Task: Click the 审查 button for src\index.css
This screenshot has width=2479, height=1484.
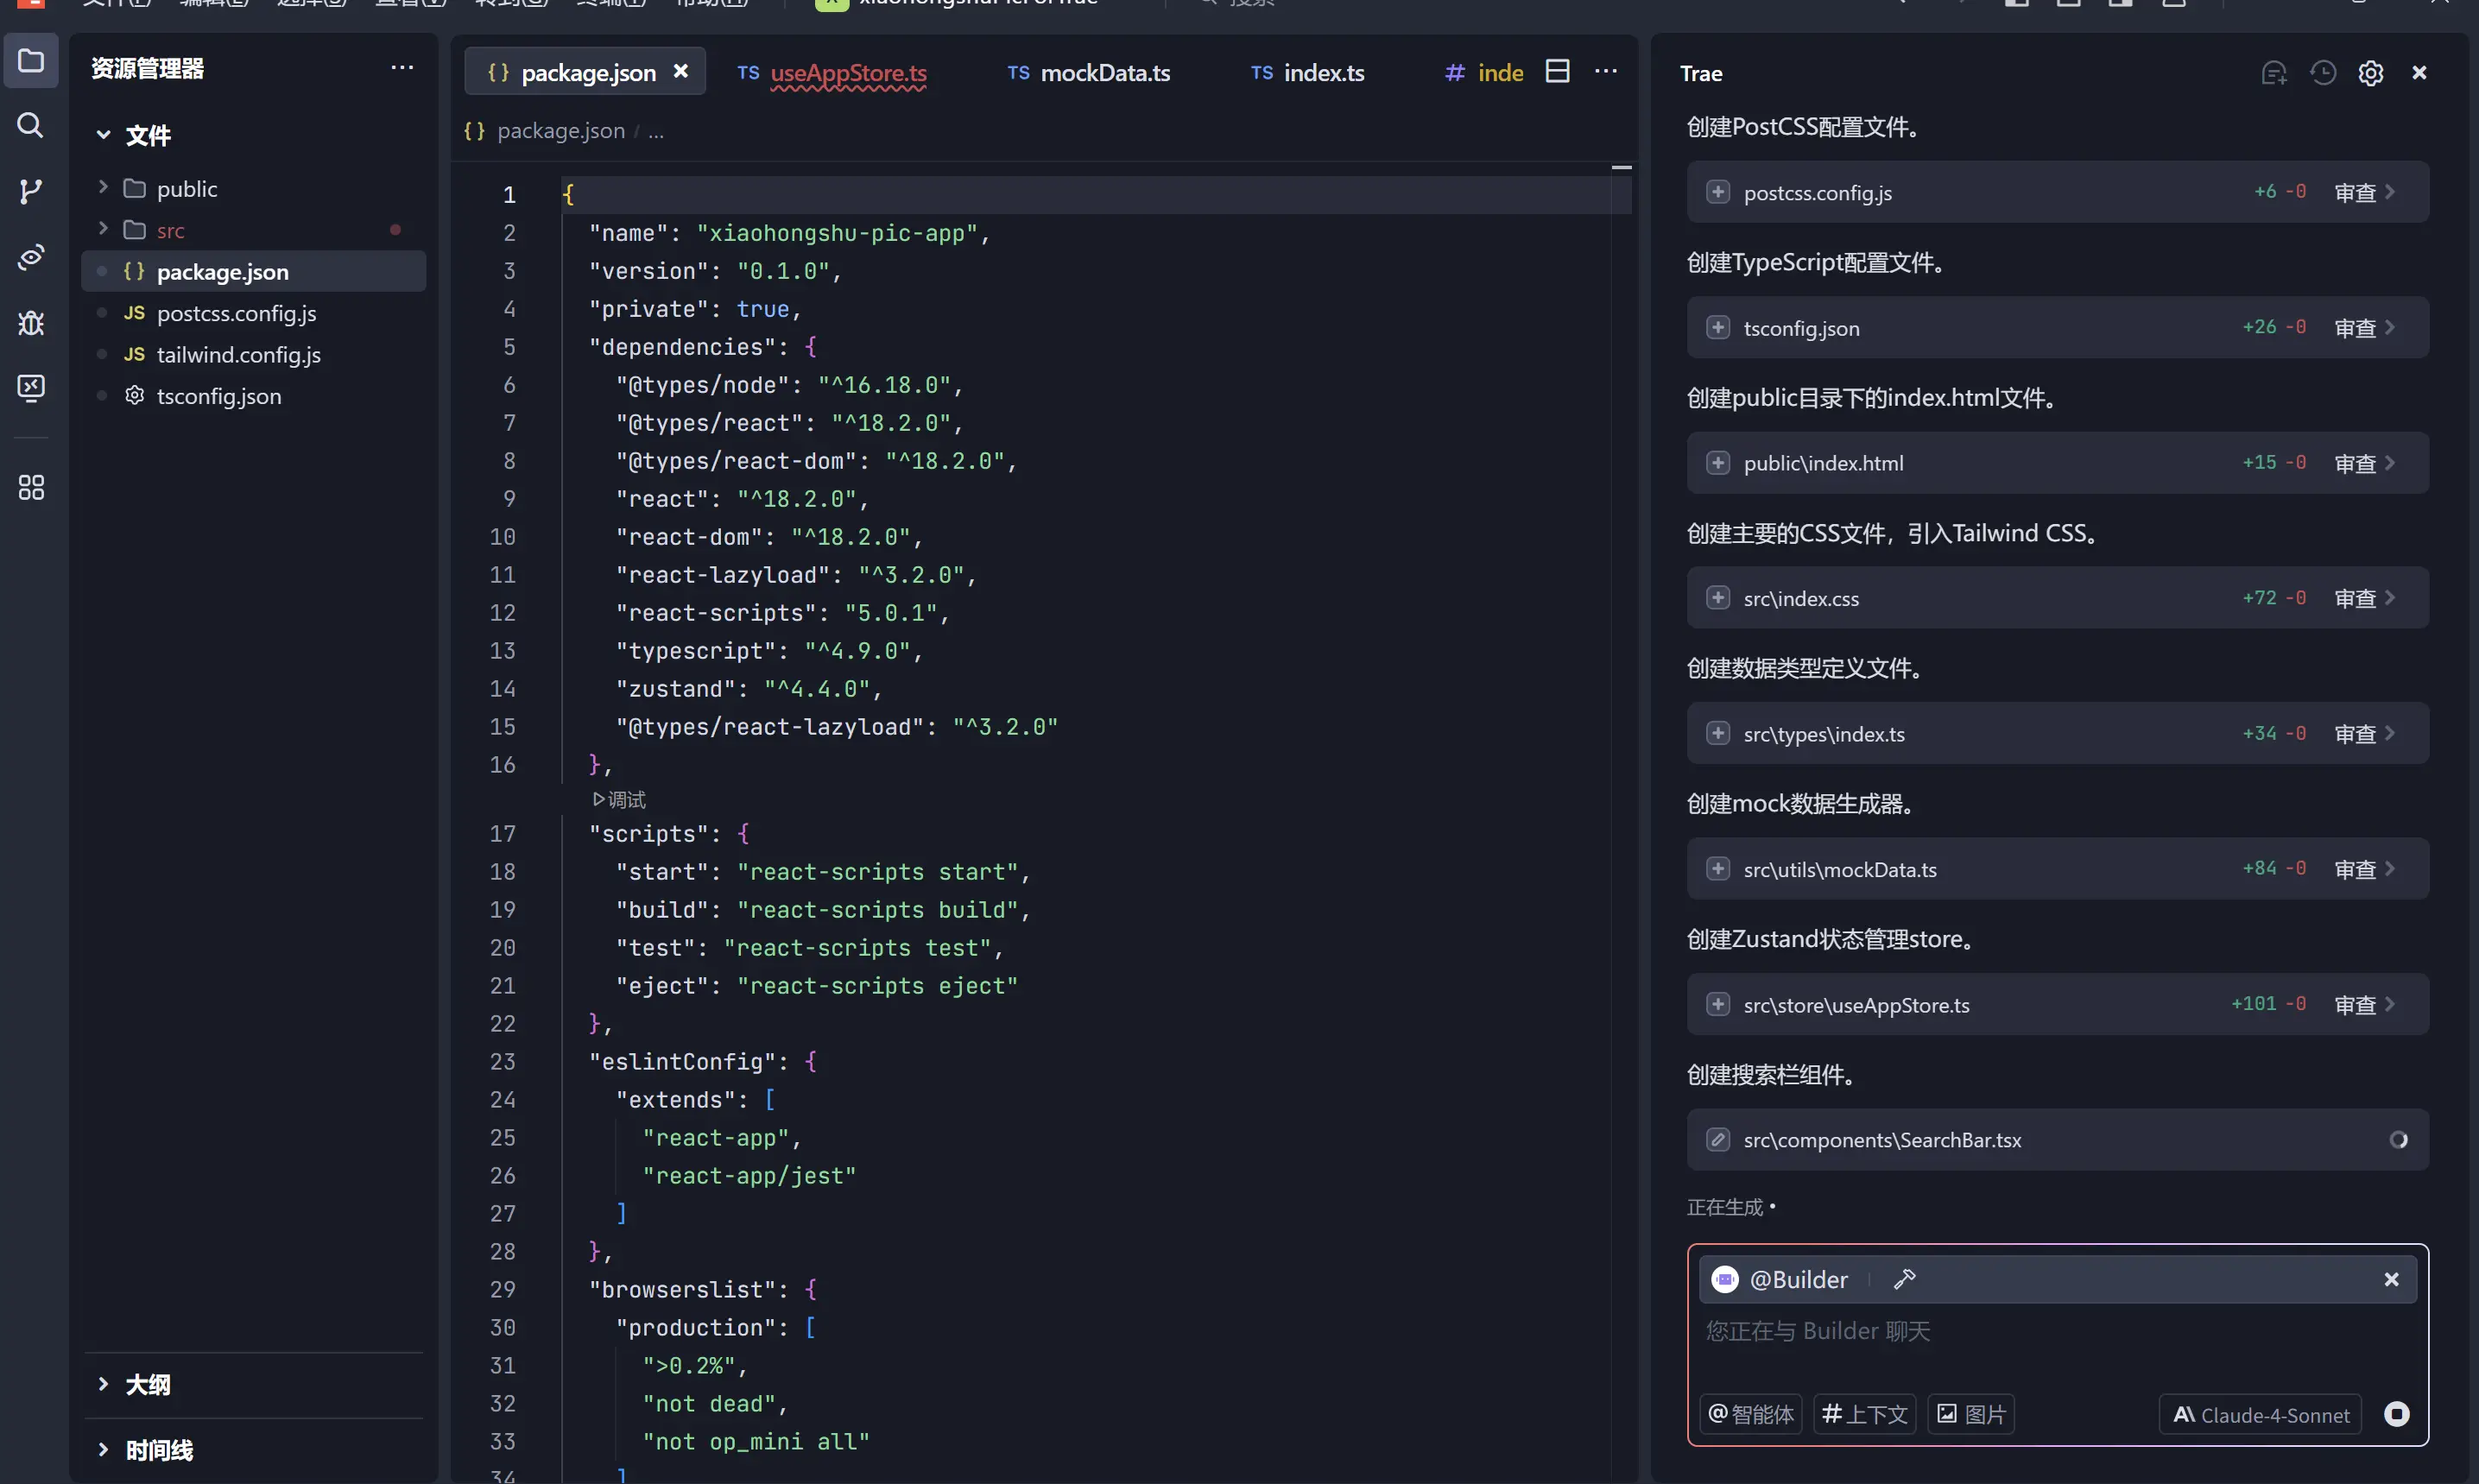Action: tap(2355, 598)
